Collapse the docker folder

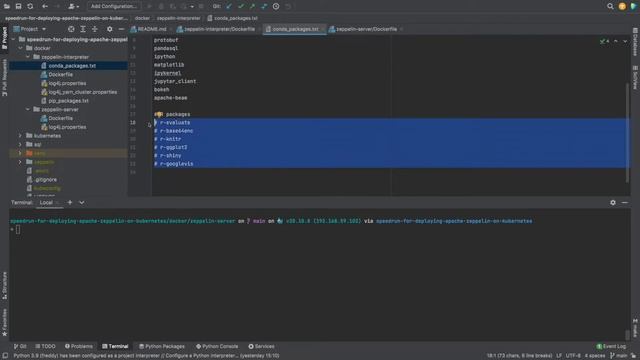point(20,48)
